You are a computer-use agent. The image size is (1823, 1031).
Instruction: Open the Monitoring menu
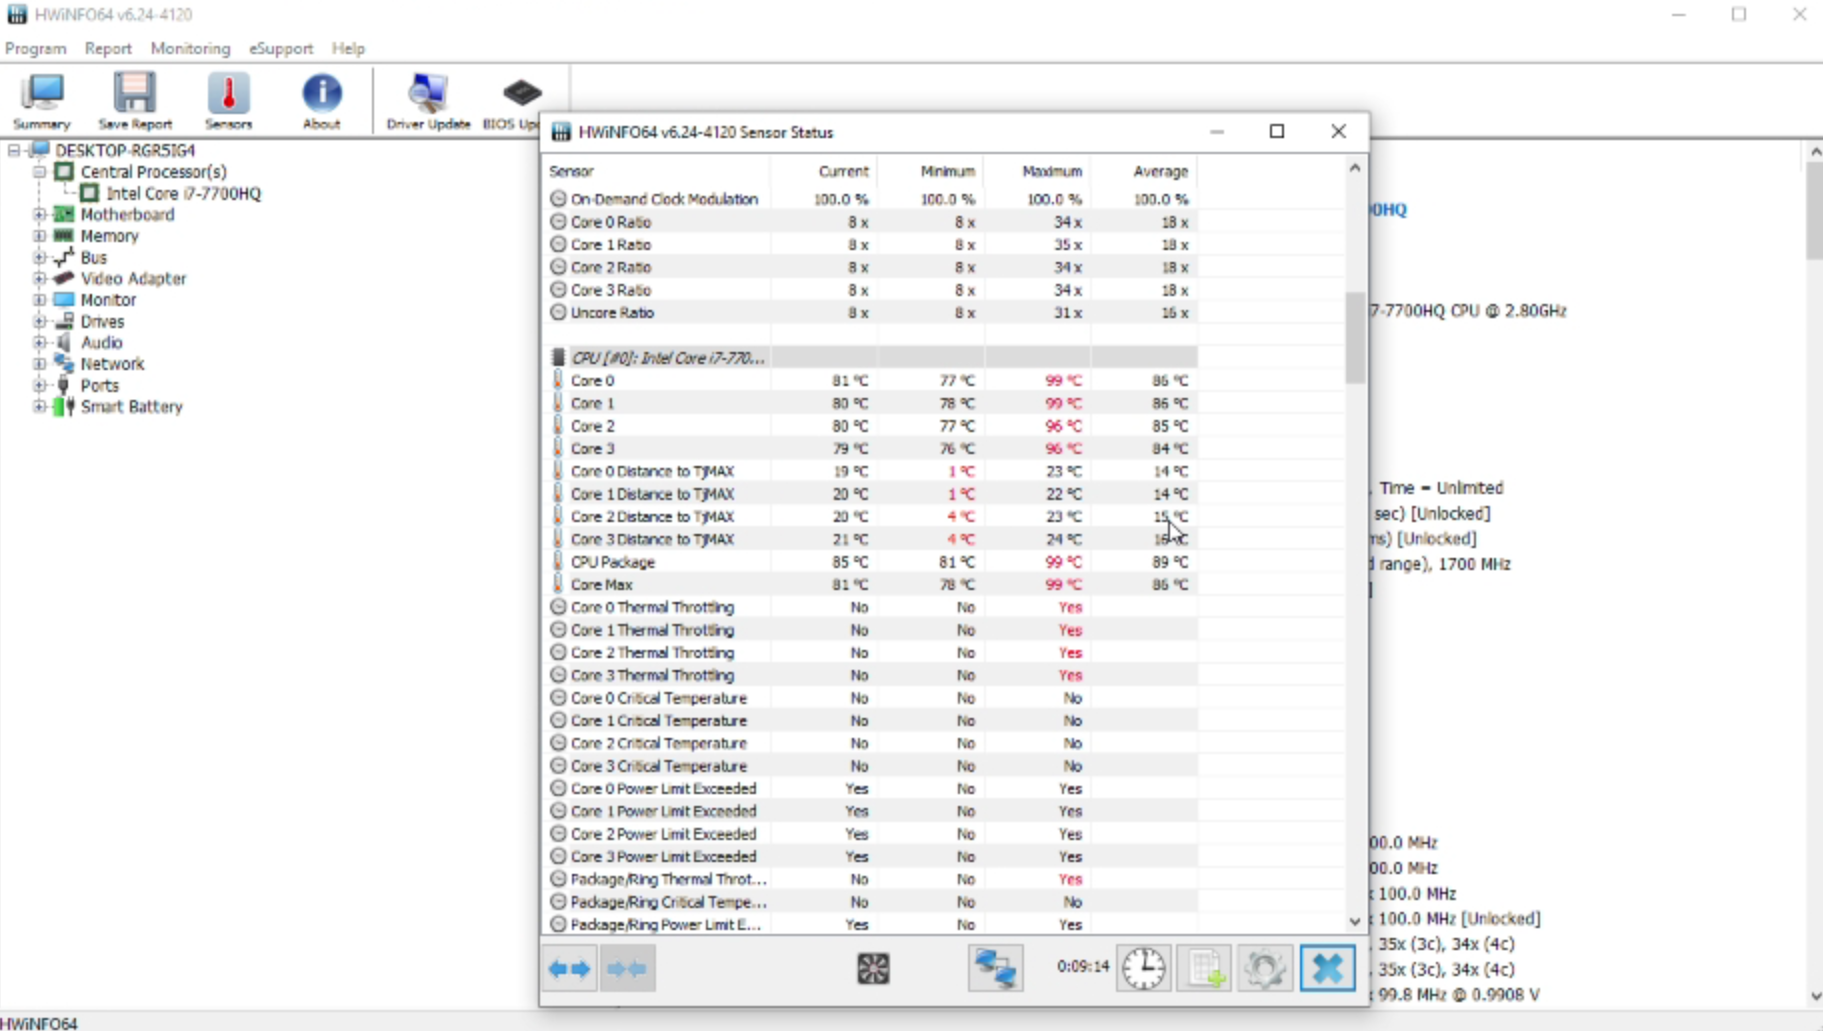[190, 48]
